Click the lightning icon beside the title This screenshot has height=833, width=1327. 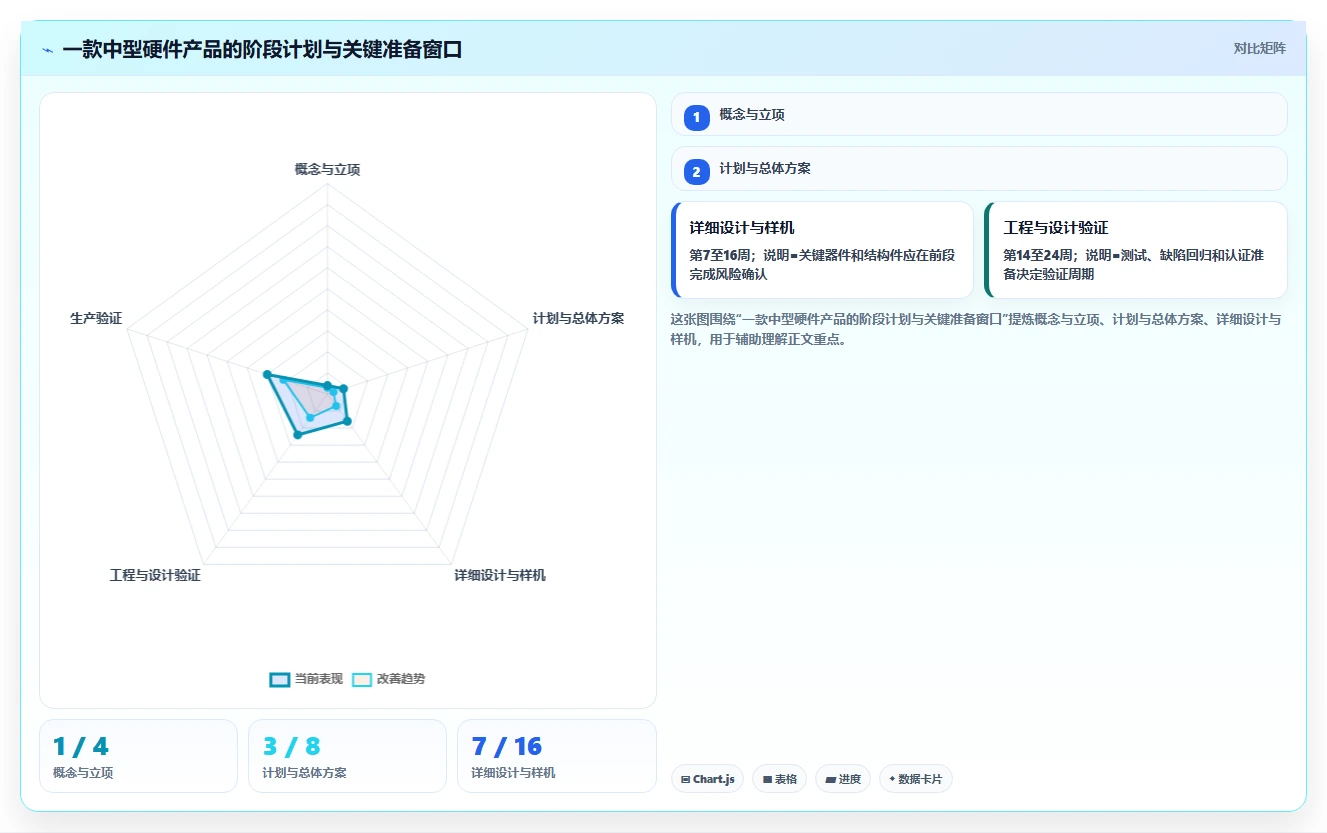pos(47,50)
